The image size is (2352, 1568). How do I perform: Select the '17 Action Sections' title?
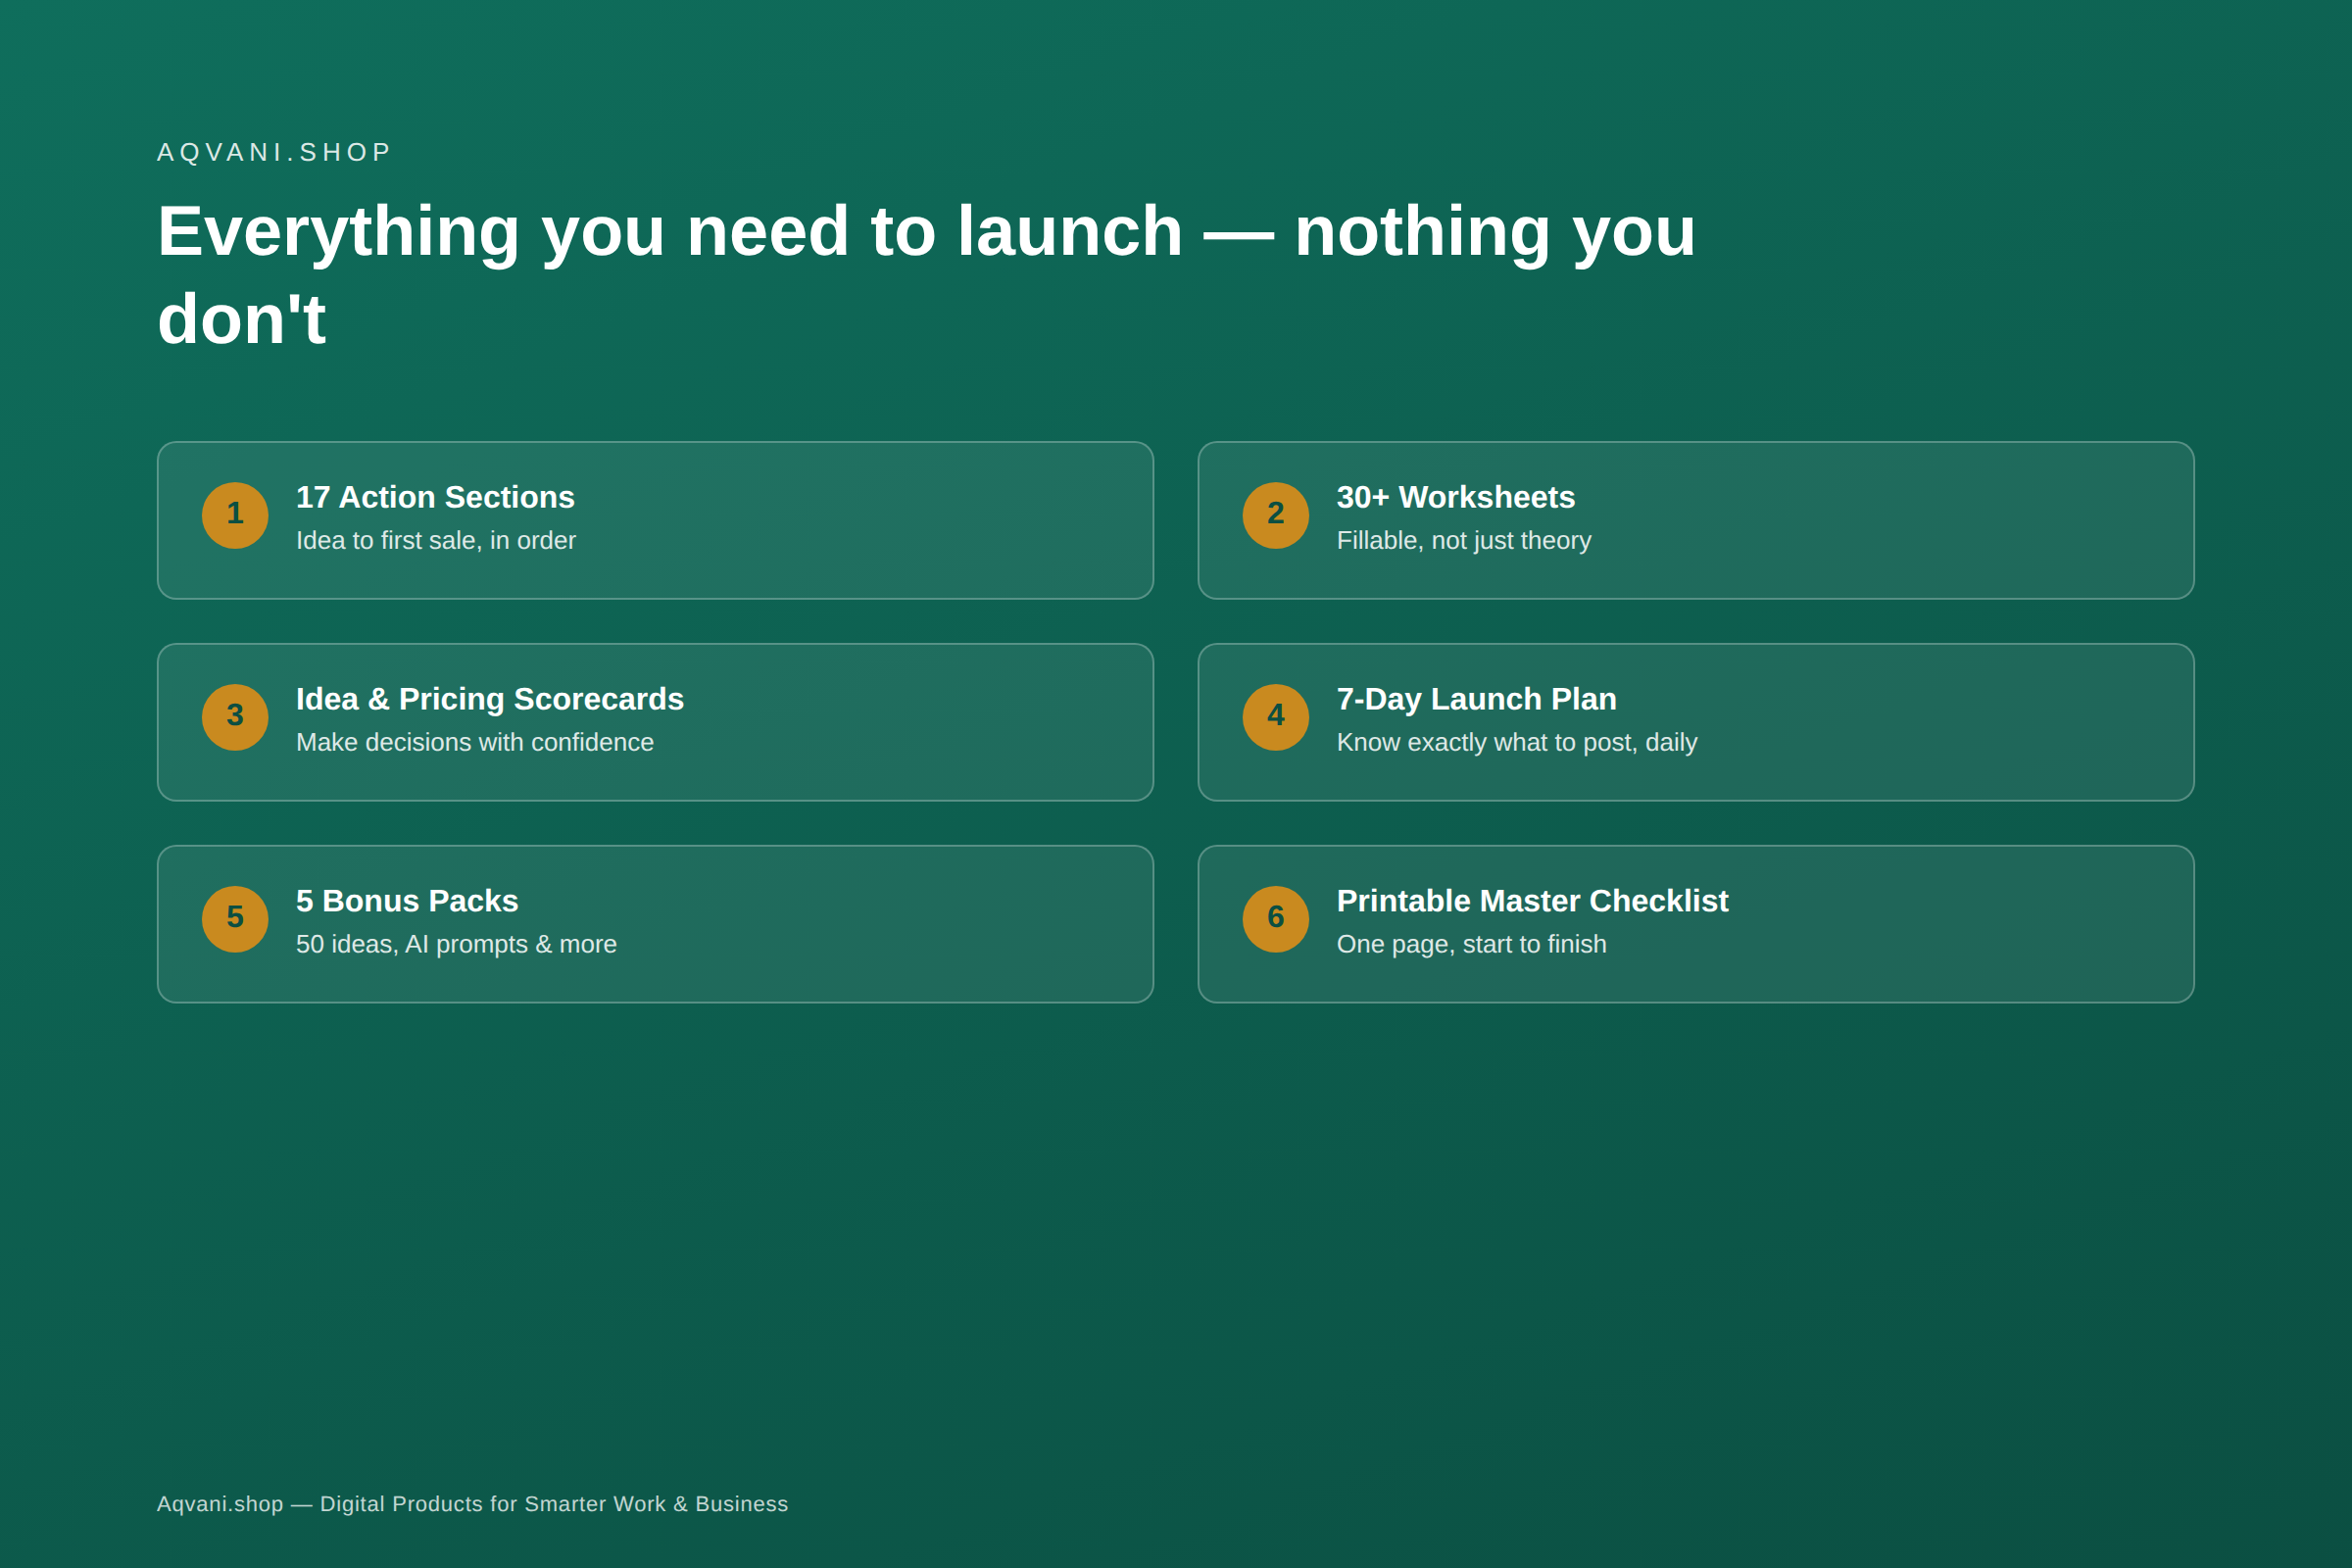(435, 497)
